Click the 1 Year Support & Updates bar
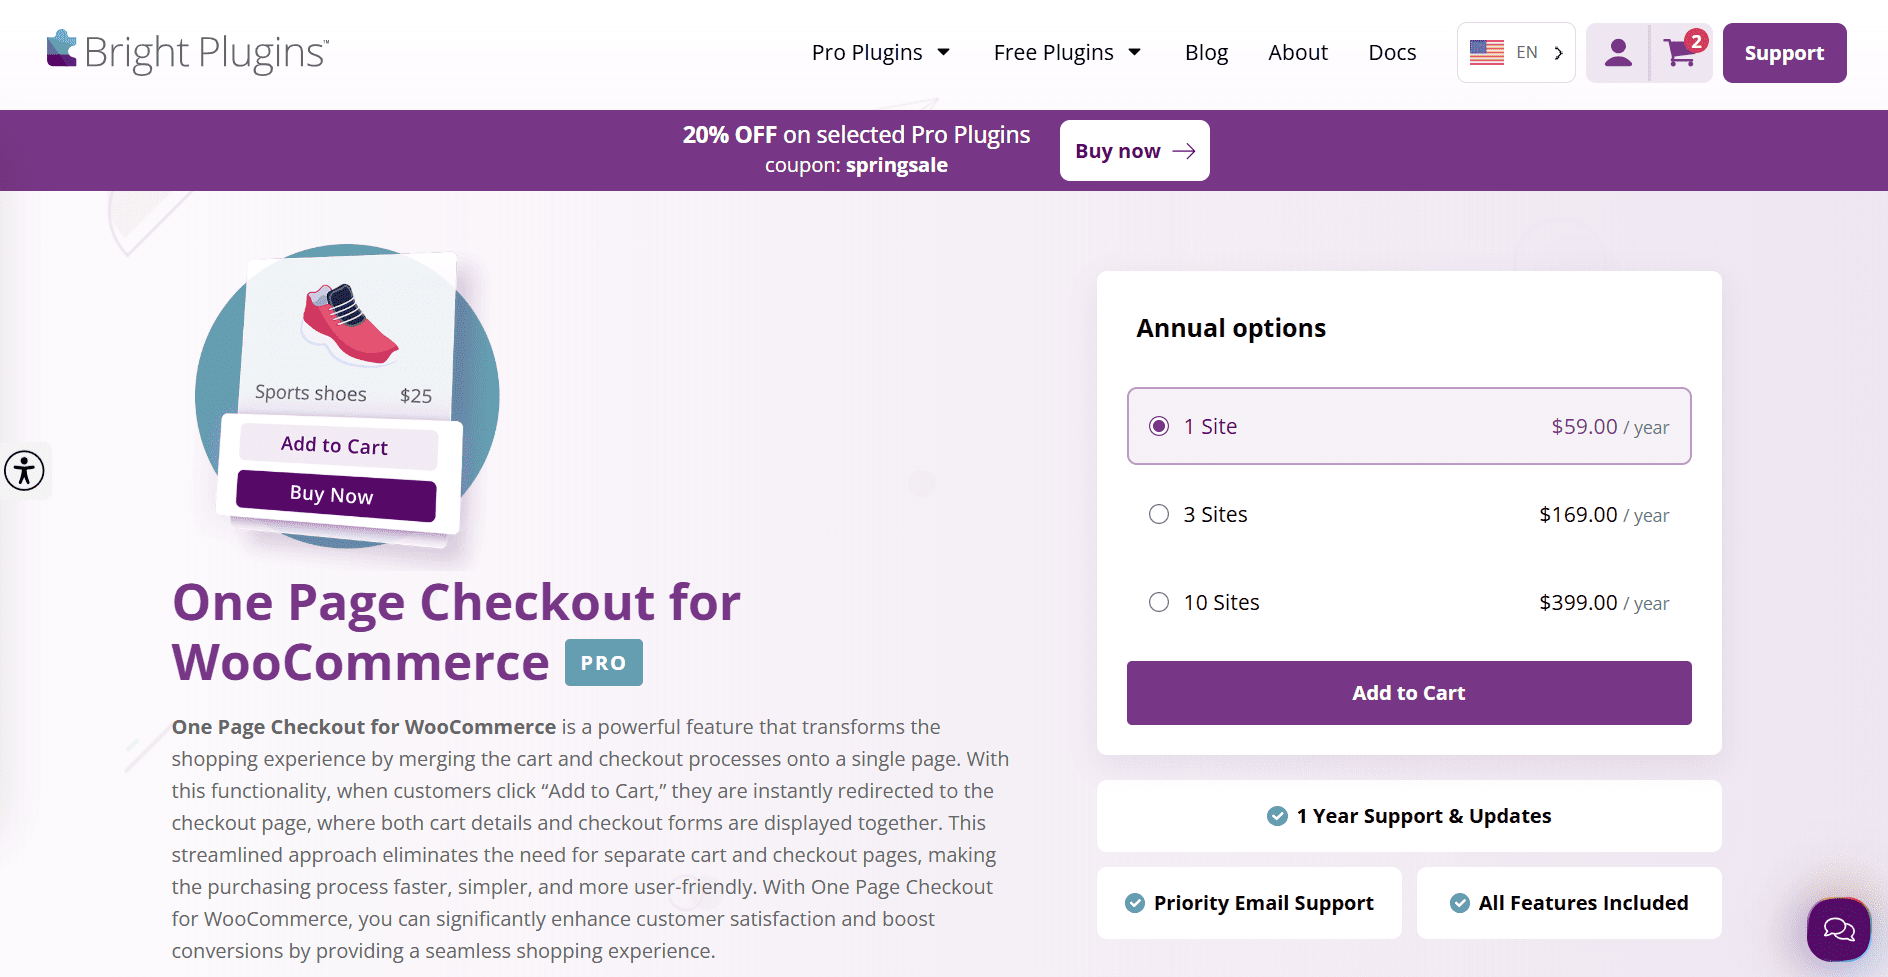The width and height of the screenshot is (1888, 977). [x=1408, y=815]
